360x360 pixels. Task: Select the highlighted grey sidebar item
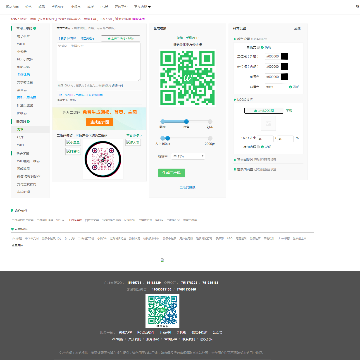(30, 129)
